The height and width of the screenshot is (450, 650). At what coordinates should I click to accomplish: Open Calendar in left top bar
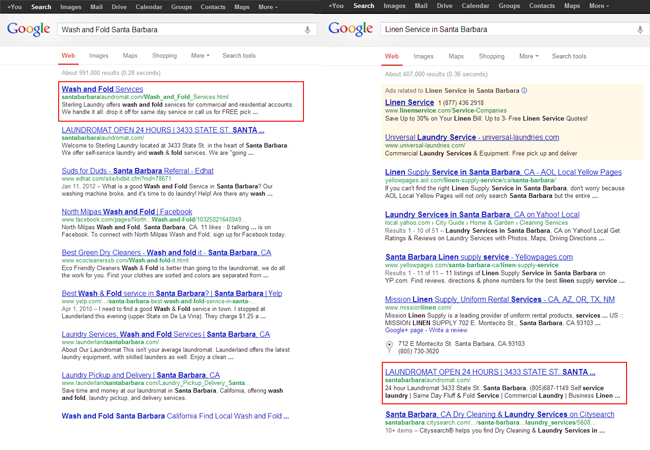point(149,7)
